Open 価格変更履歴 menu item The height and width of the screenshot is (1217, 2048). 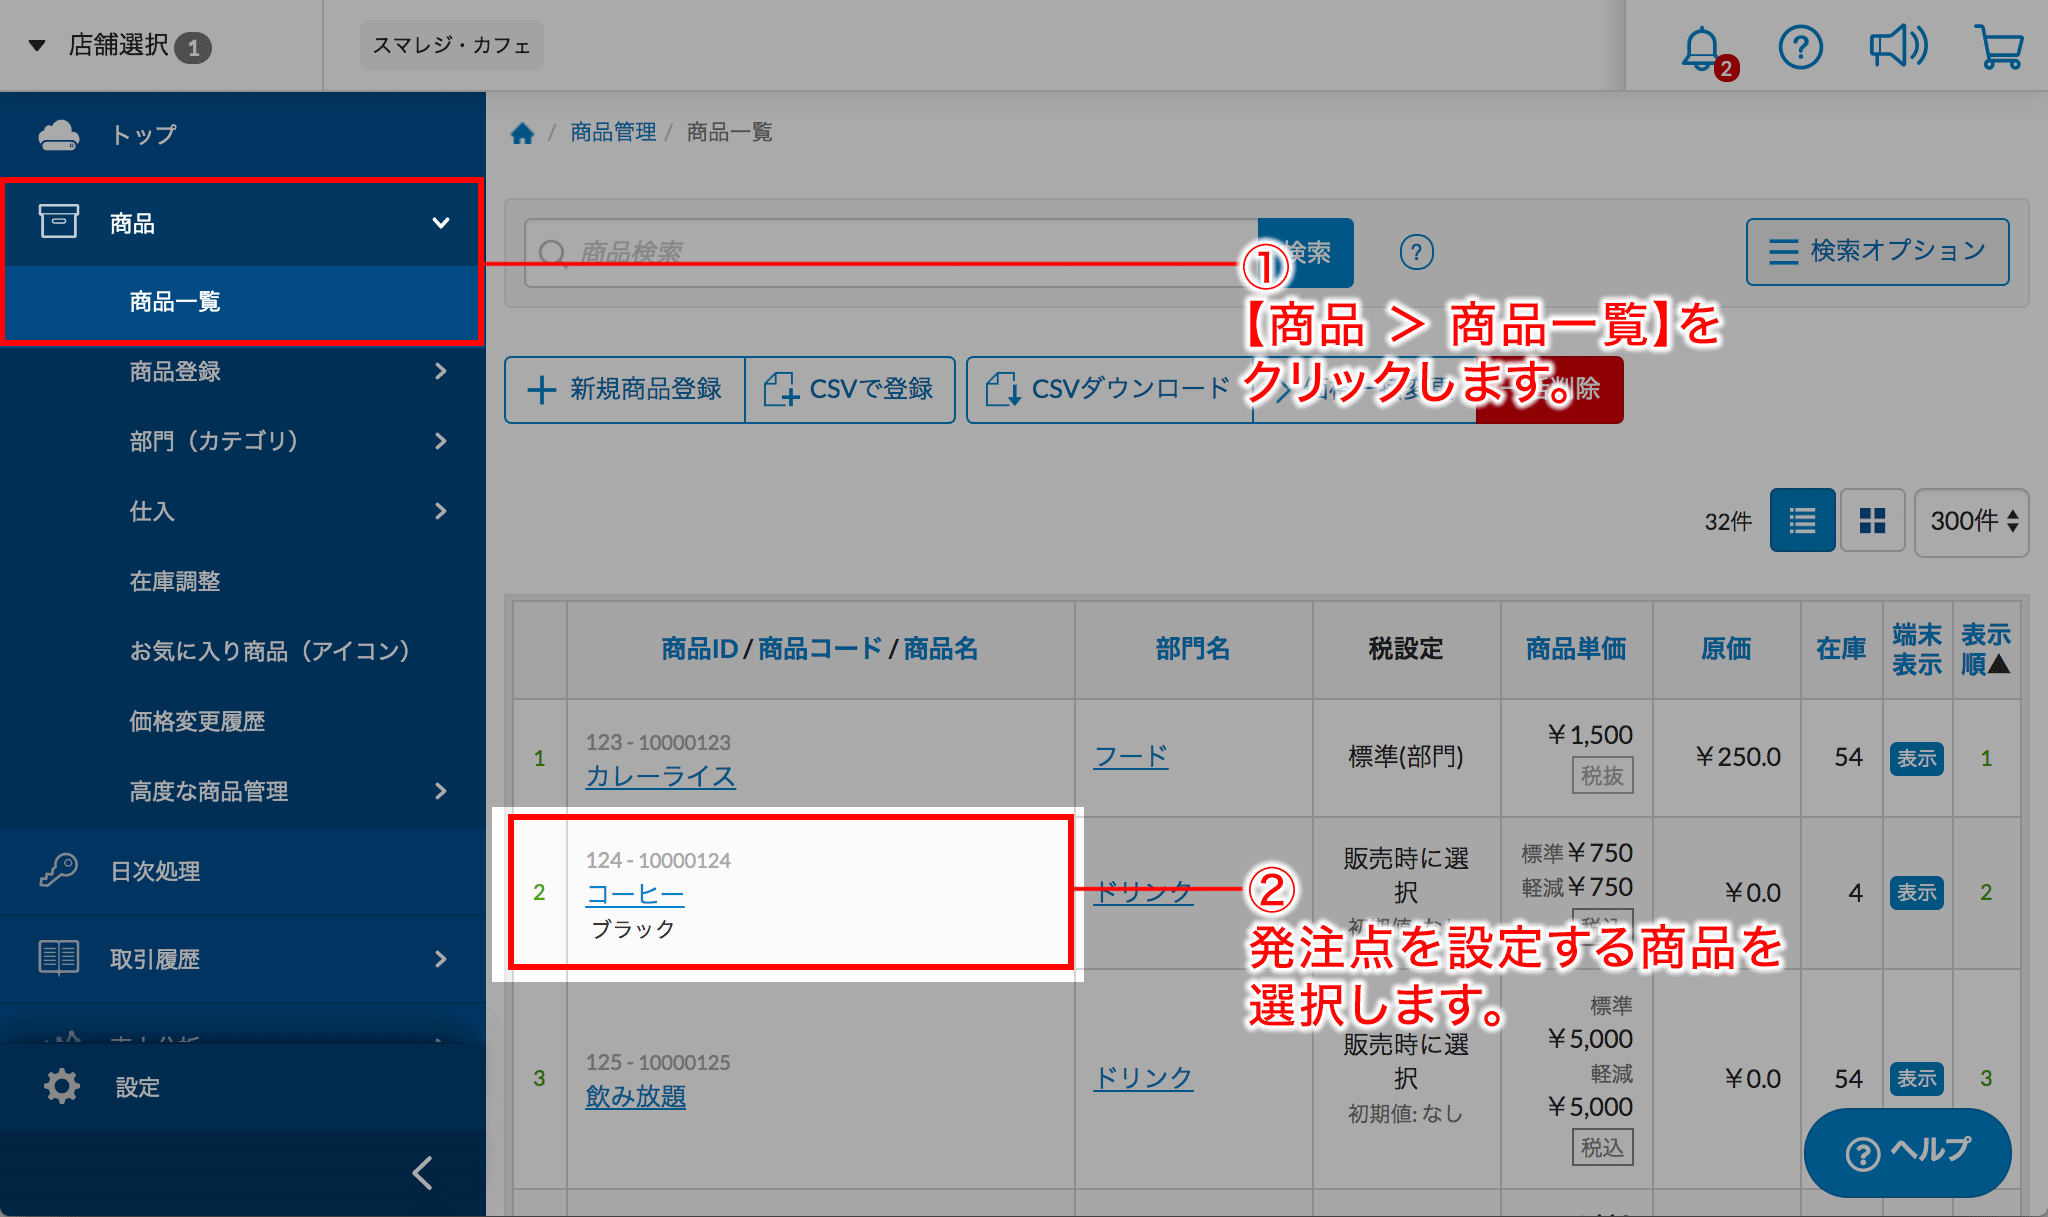tap(197, 721)
